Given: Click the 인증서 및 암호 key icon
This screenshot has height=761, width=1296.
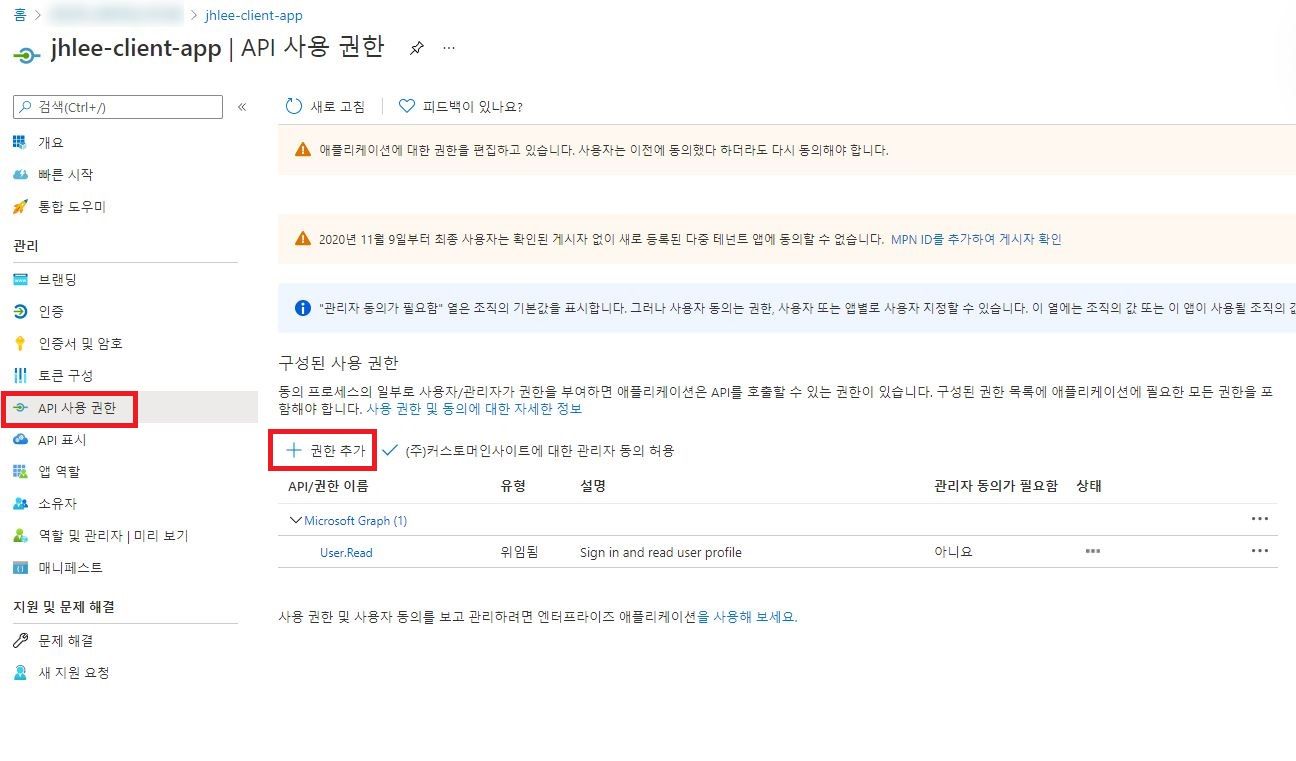Looking at the screenshot, I should pyautogui.click(x=20, y=343).
